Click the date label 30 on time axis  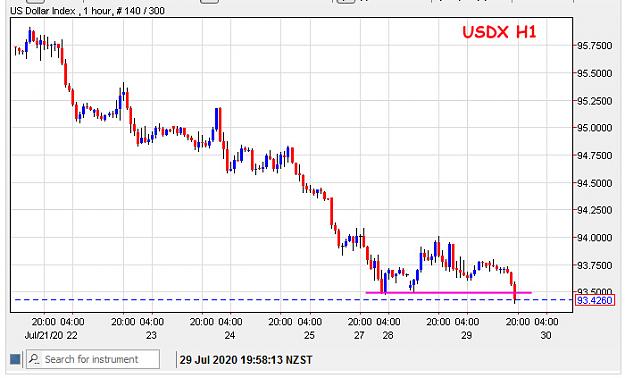pos(546,335)
